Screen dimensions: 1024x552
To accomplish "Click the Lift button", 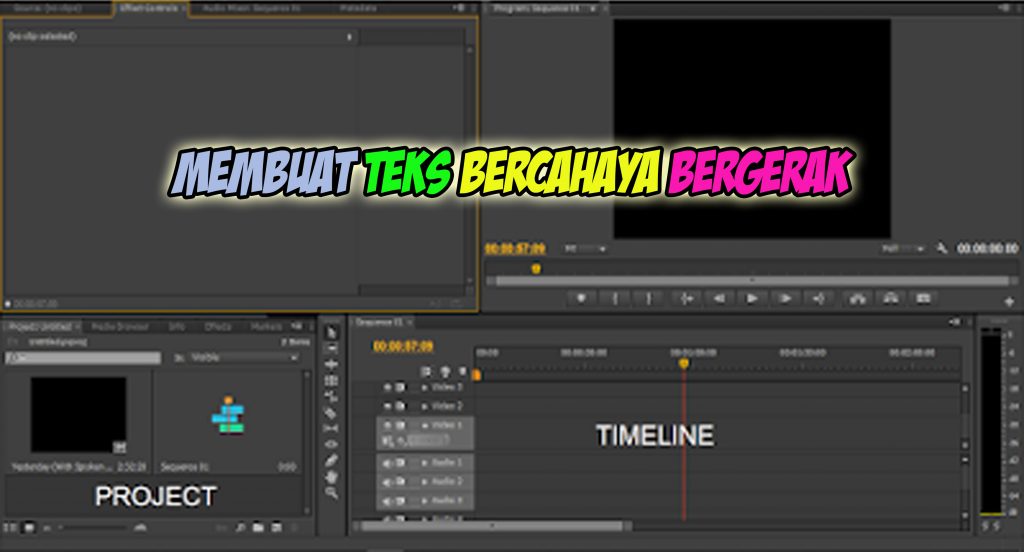I will coord(857,299).
